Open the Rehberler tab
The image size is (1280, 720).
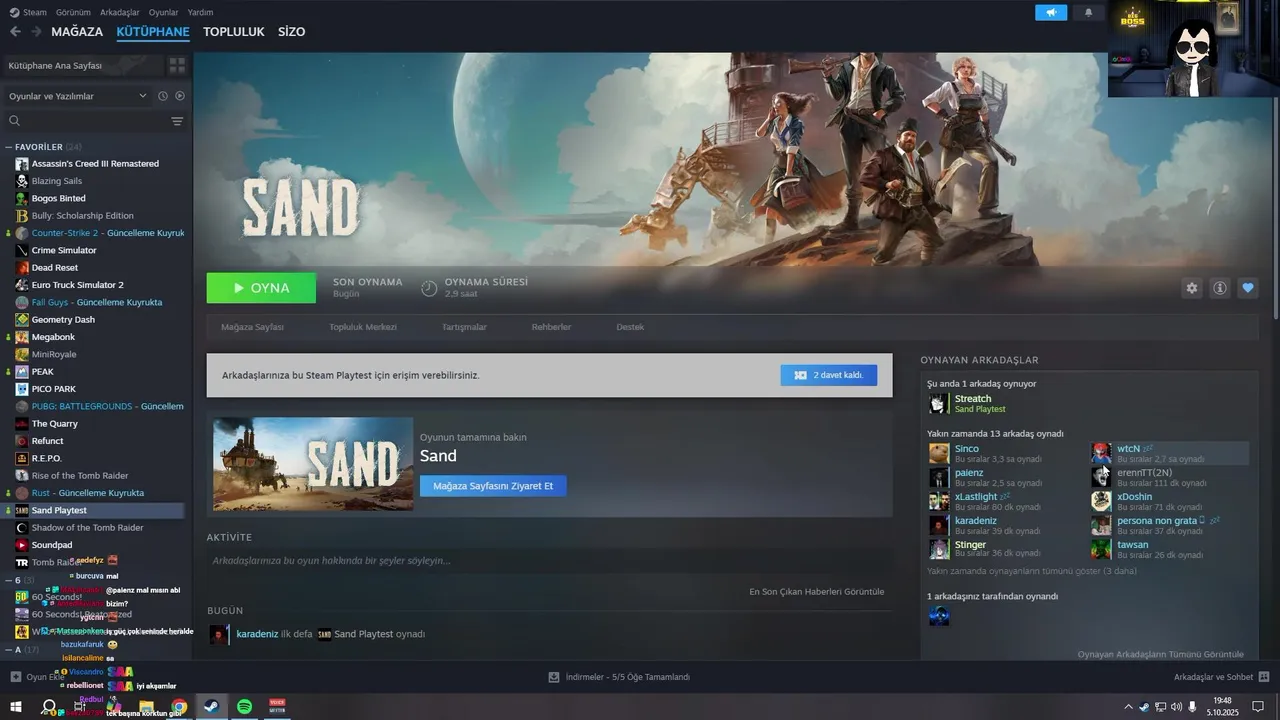point(551,327)
